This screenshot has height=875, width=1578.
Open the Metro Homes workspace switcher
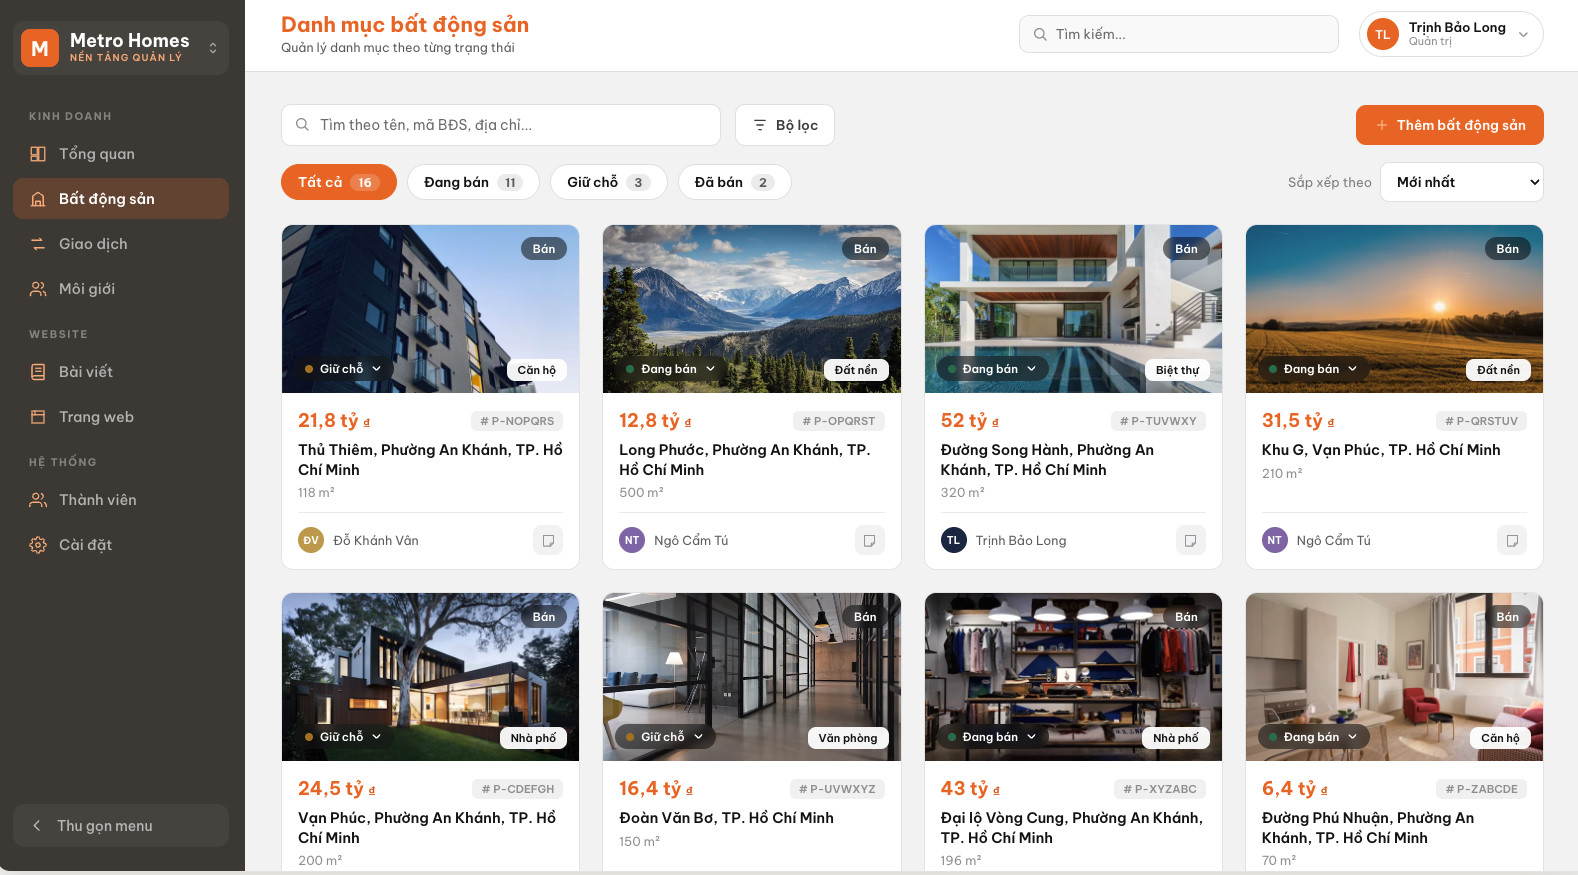[121, 47]
